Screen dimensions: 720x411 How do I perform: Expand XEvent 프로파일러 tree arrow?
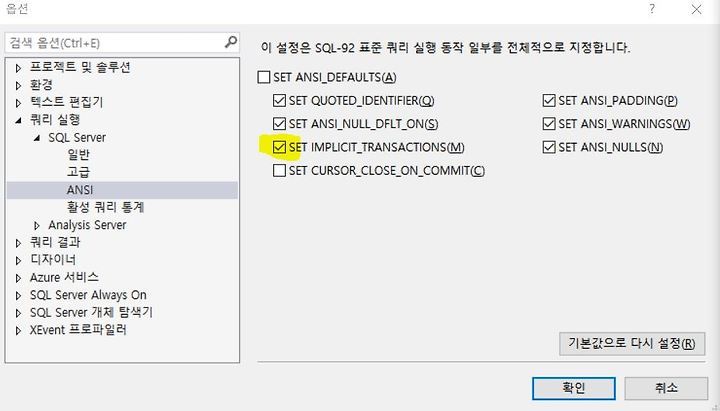pyautogui.click(x=18, y=331)
